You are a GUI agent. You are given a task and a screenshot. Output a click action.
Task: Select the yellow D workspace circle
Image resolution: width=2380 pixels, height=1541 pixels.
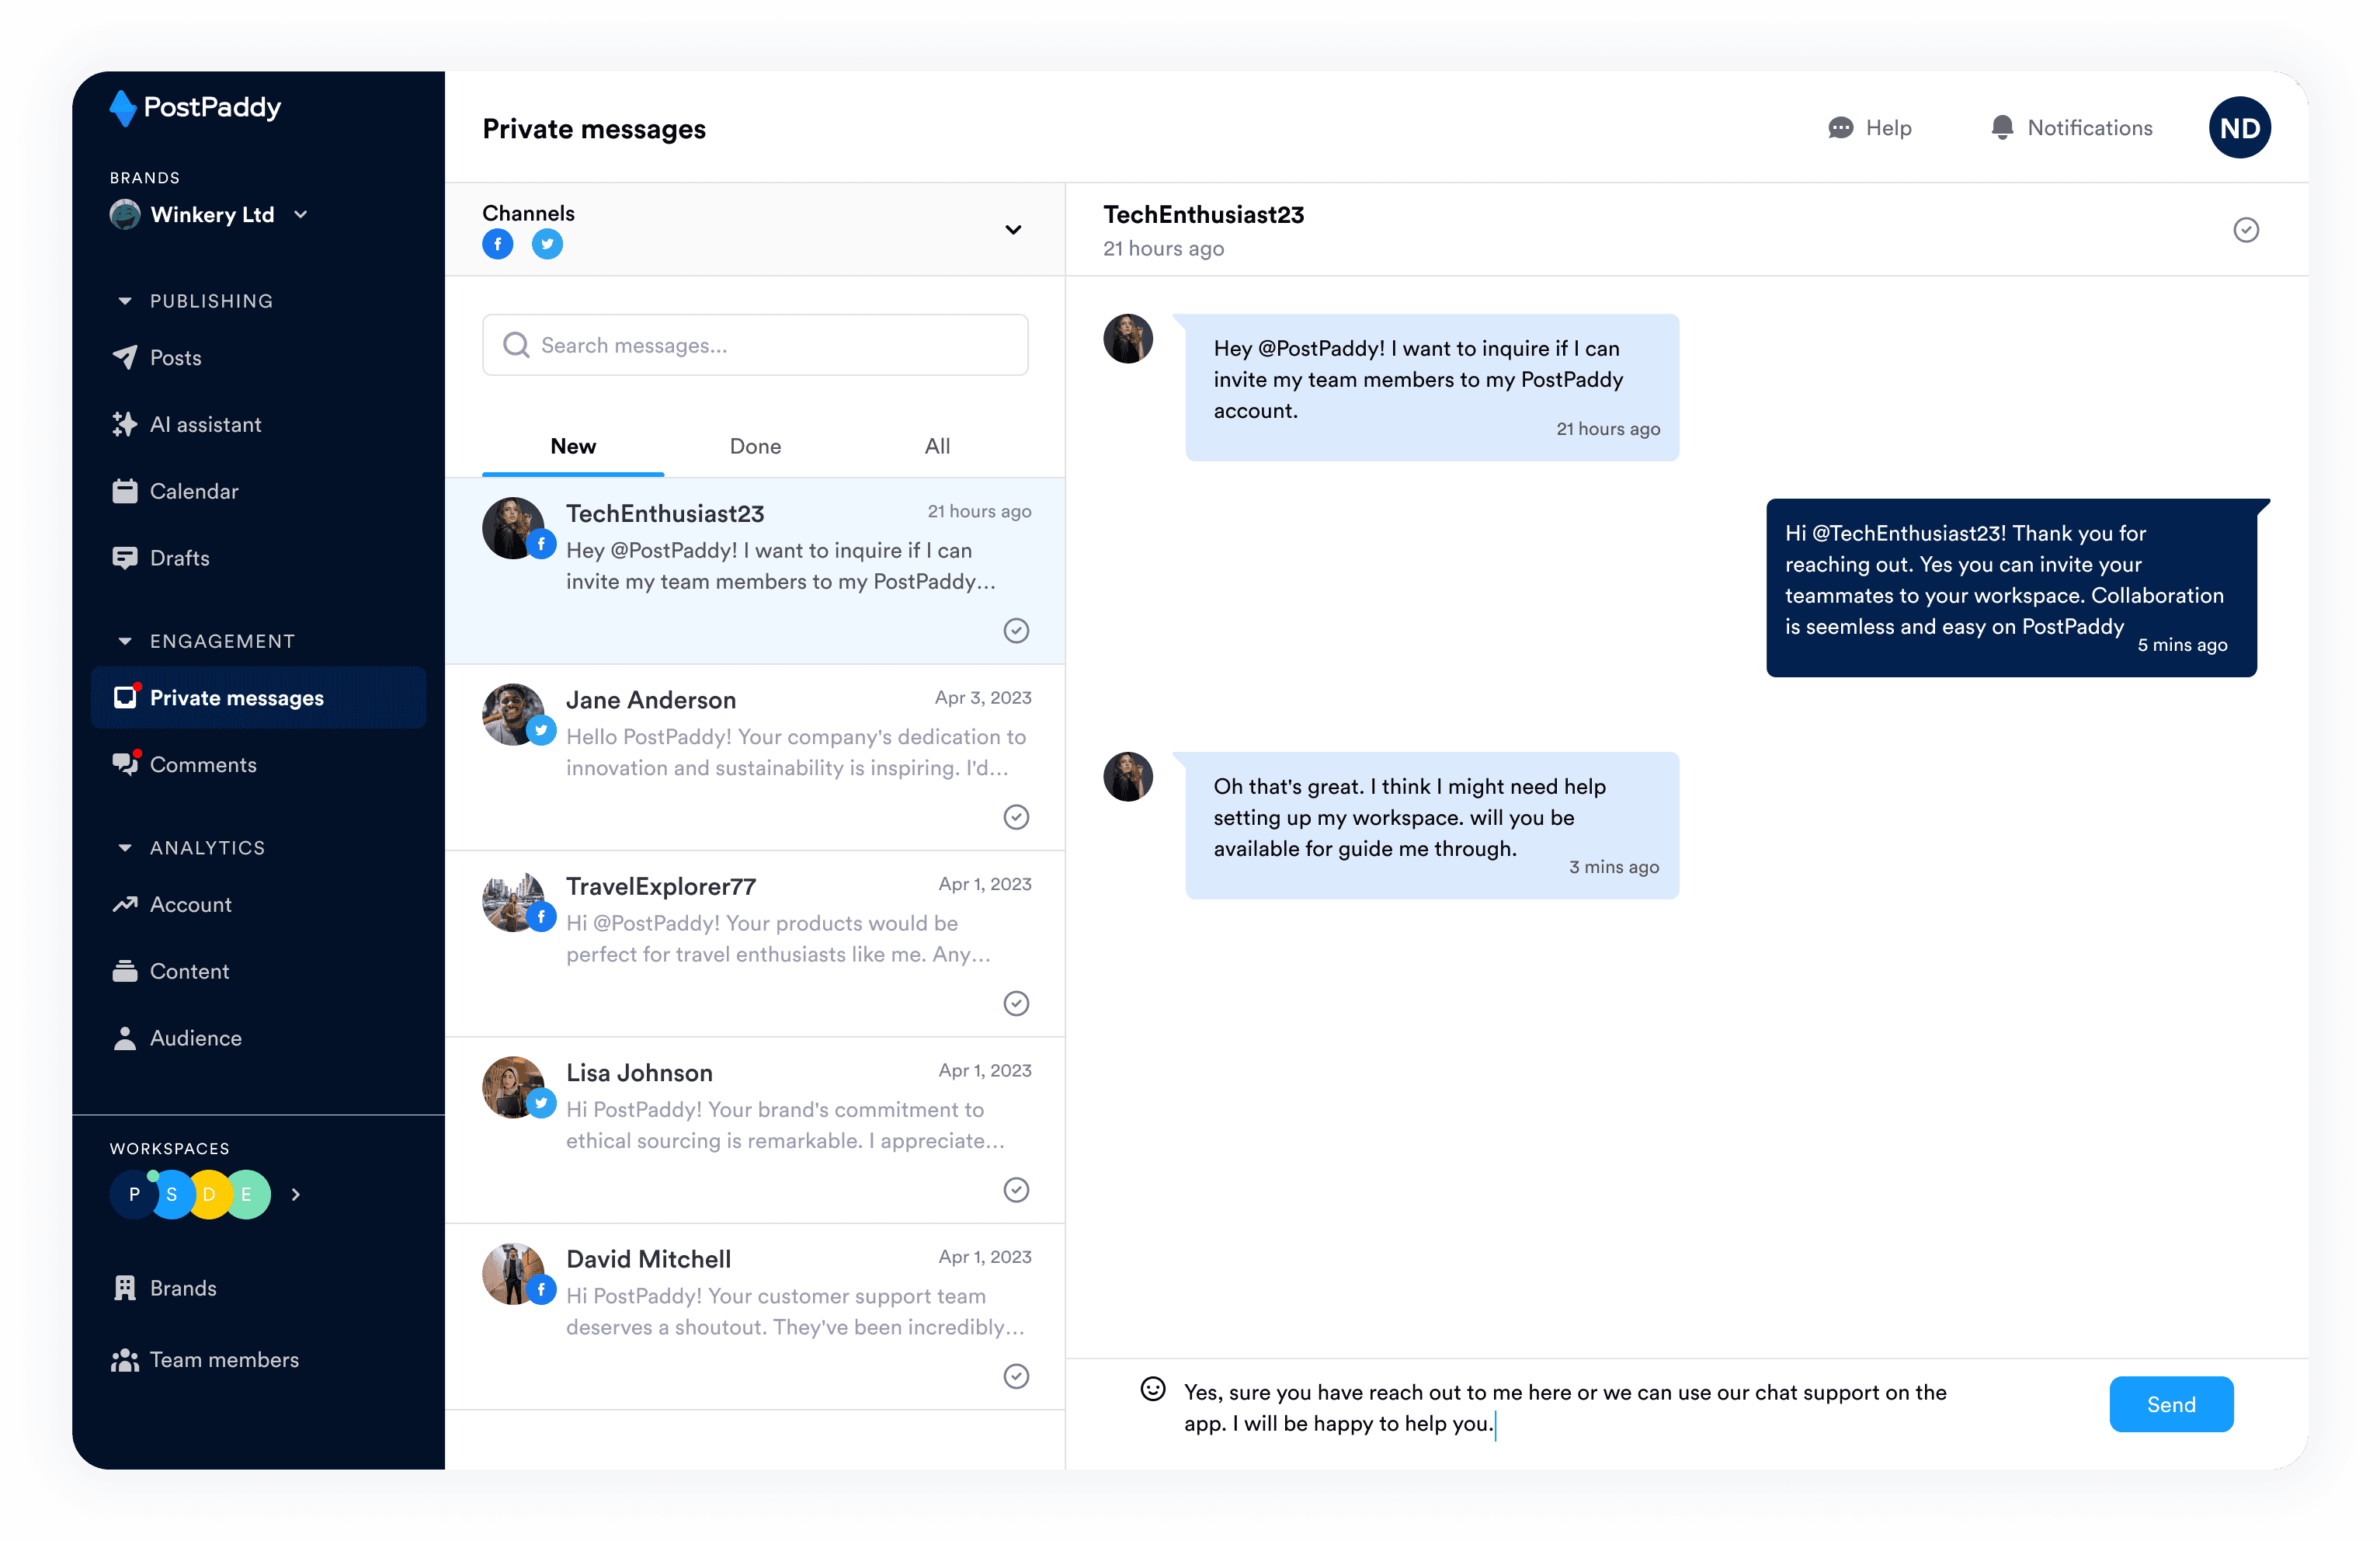click(211, 1194)
